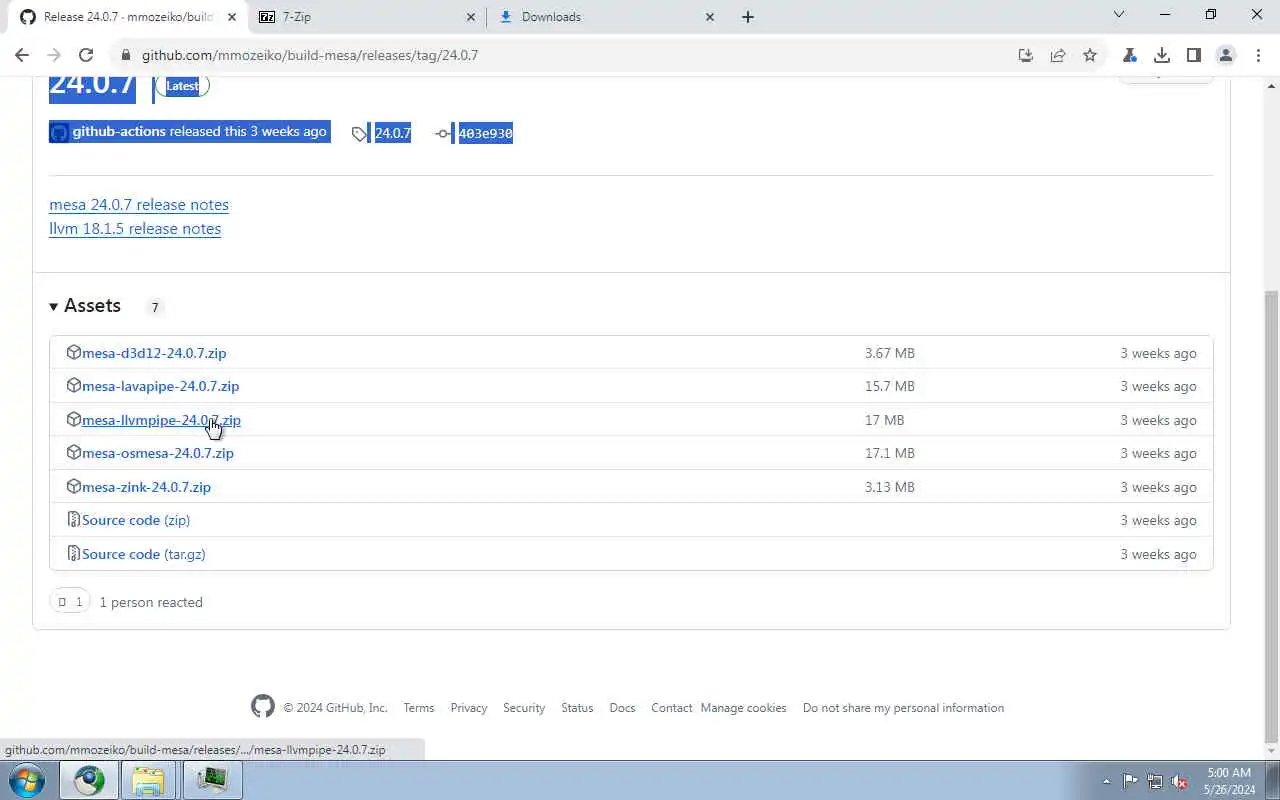The height and width of the screenshot is (800, 1280).
Task: Open Chrome downloads toolbar icon
Action: click(1162, 55)
